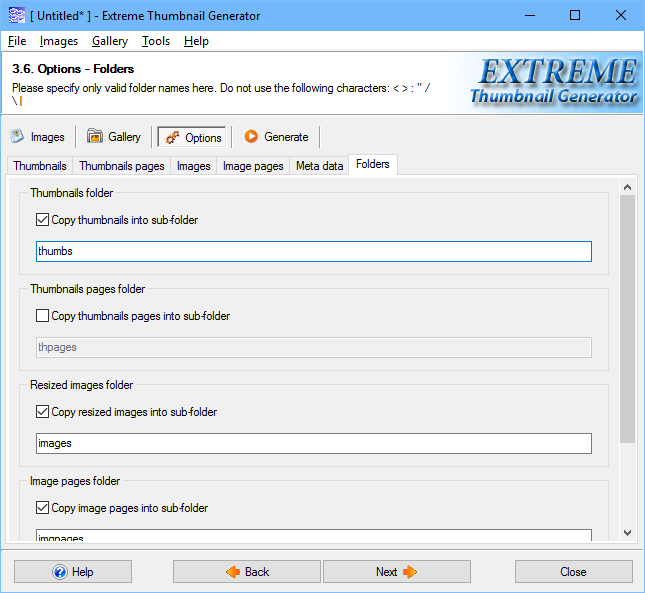
Task: Click the thumbs folder name field
Action: [x=314, y=251]
